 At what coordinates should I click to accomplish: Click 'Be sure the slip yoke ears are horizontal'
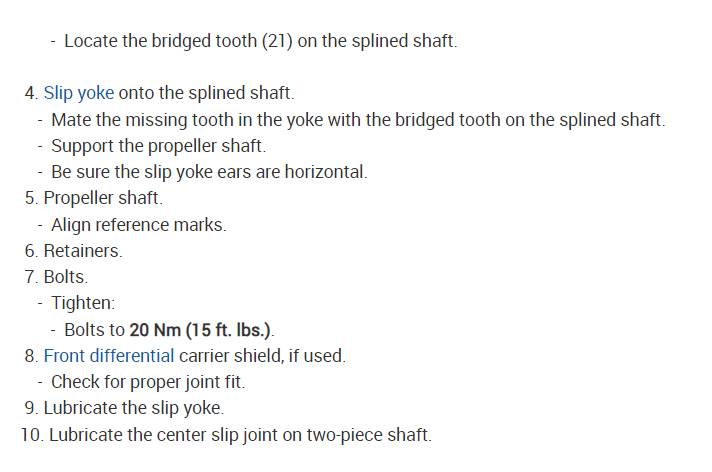209,172
